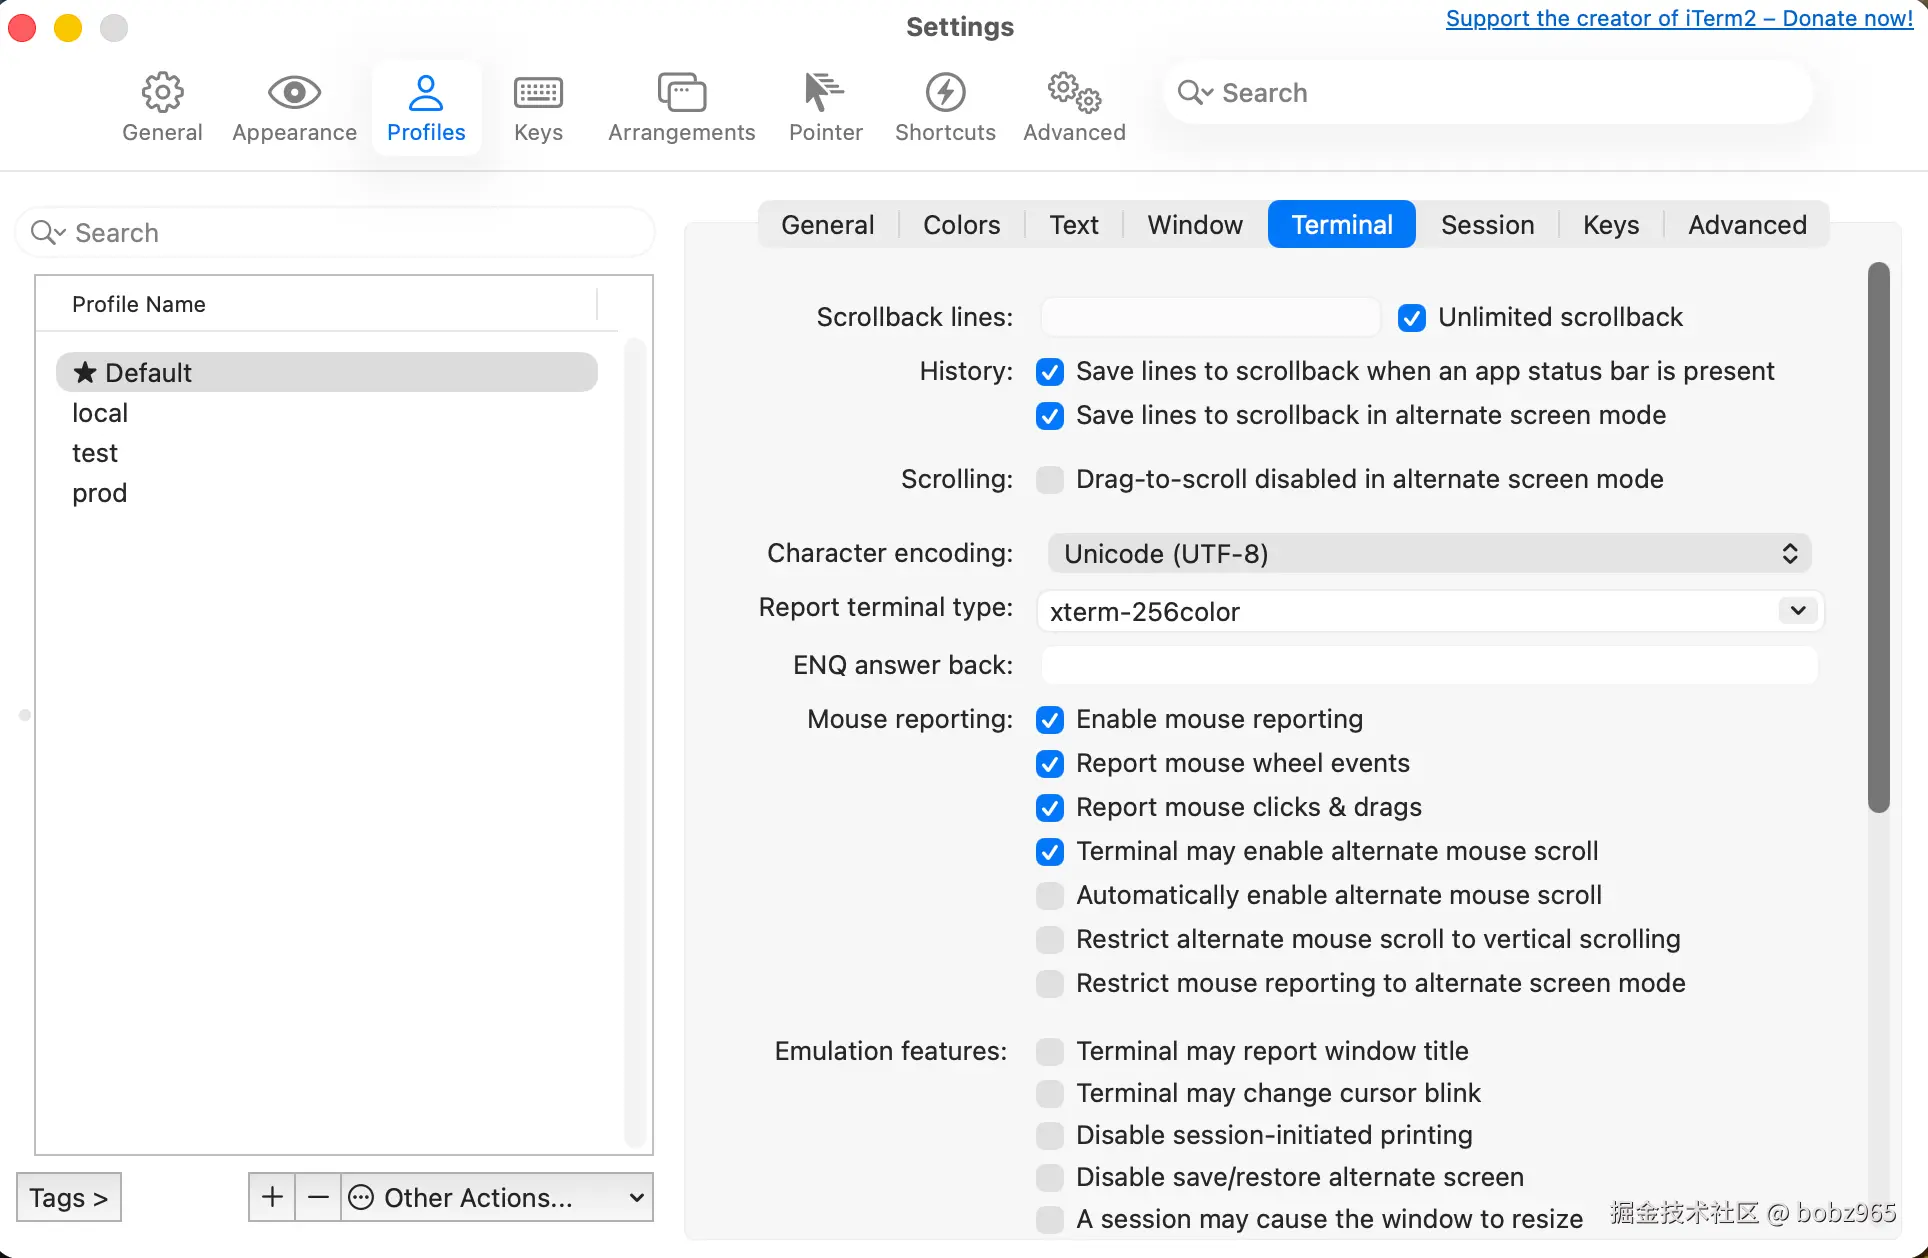This screenshot has width=1928, height=1258.
Task: Remove selected profile with minus button
Action: pos(318,1197)
